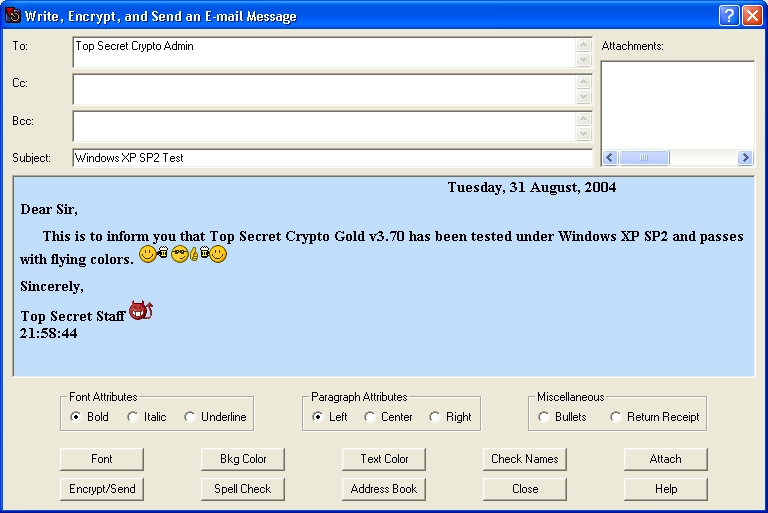
Task: Click the red devil emoticon after Top Secret Staff
Action: pyautogui.click(x=141, y=310)
